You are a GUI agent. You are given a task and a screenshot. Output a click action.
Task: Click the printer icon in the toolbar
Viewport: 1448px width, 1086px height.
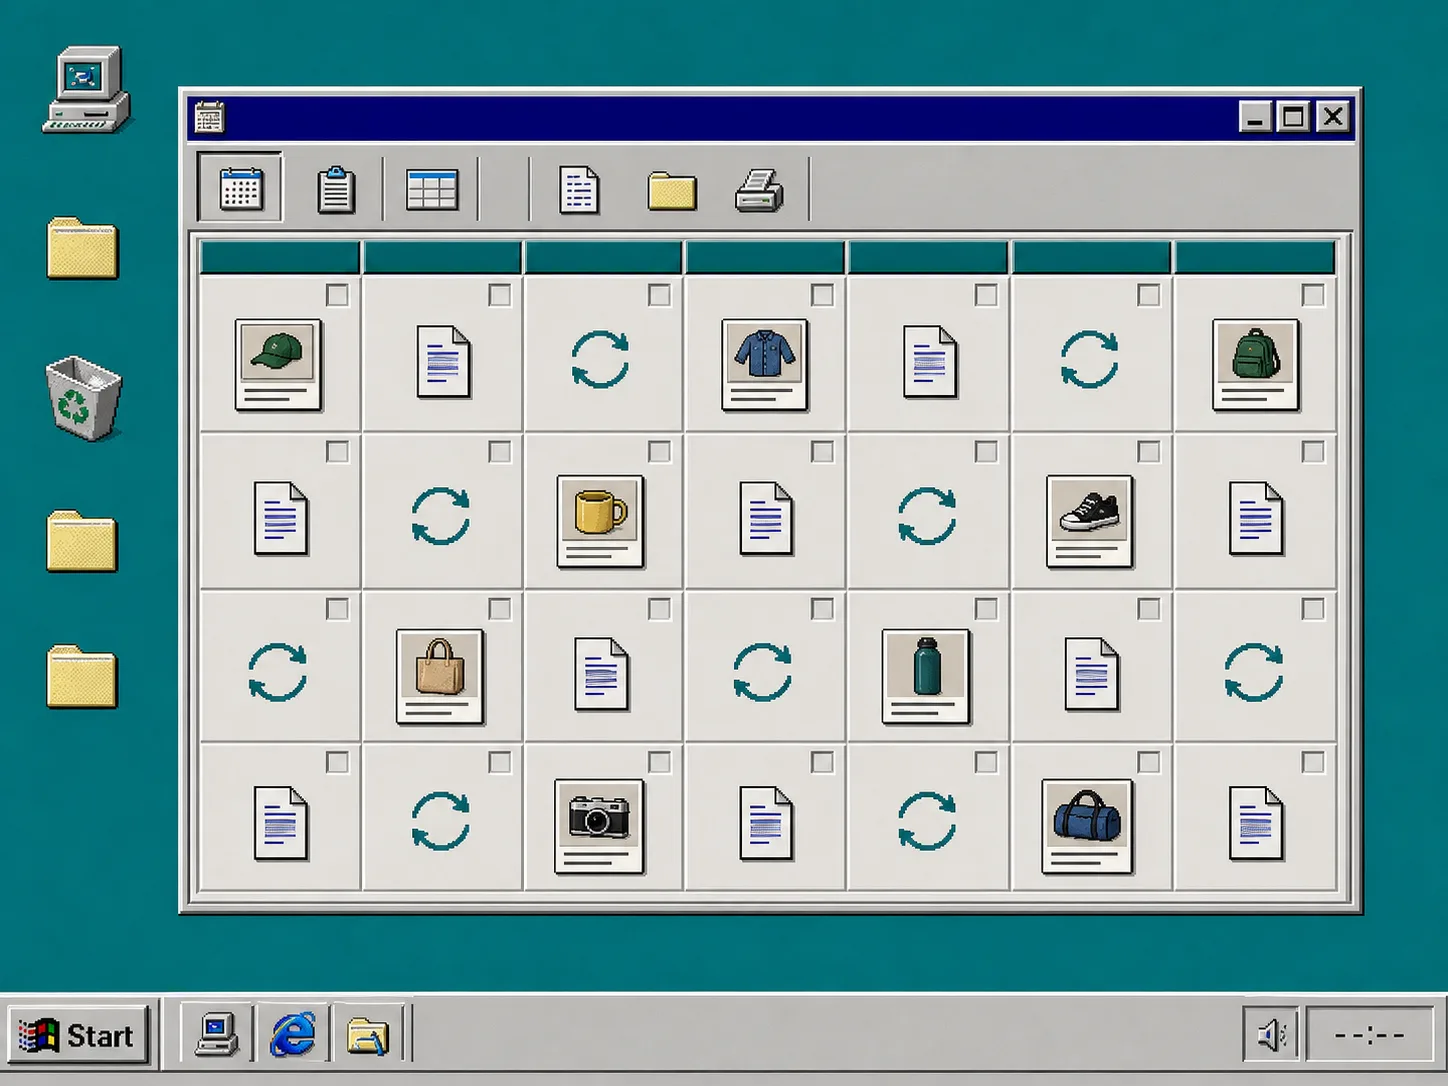(x=760, y=190)
